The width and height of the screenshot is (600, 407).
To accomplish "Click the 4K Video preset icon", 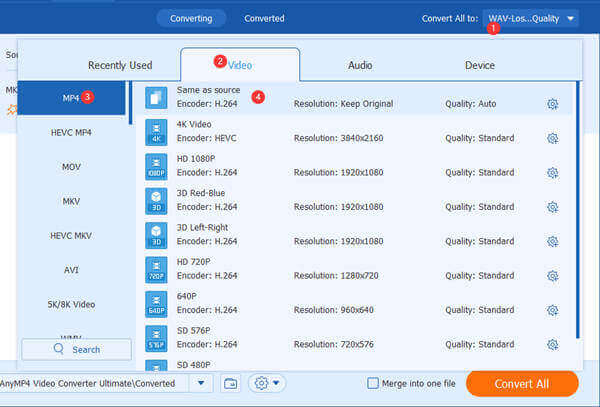I will pyautogui.click(x=156, y=132).
